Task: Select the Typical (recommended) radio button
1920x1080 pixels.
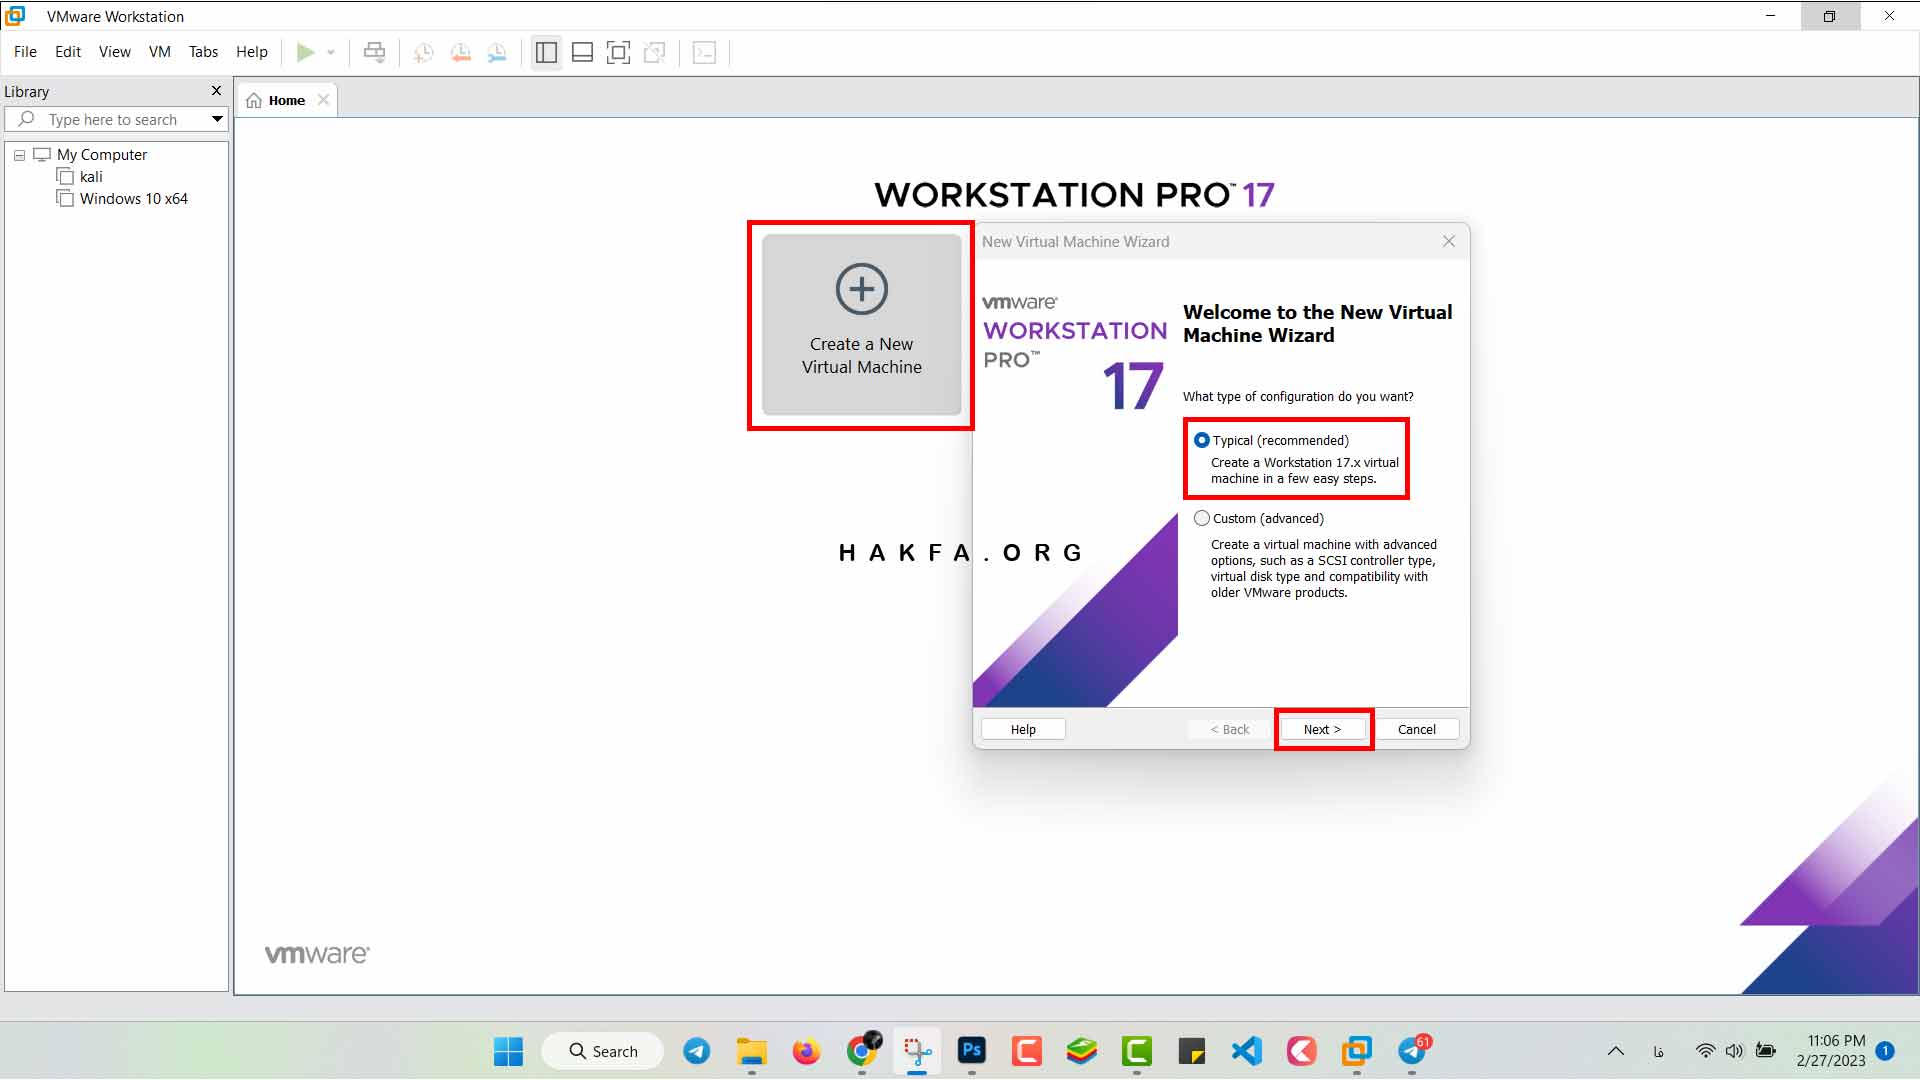Action: [1202, 440]
